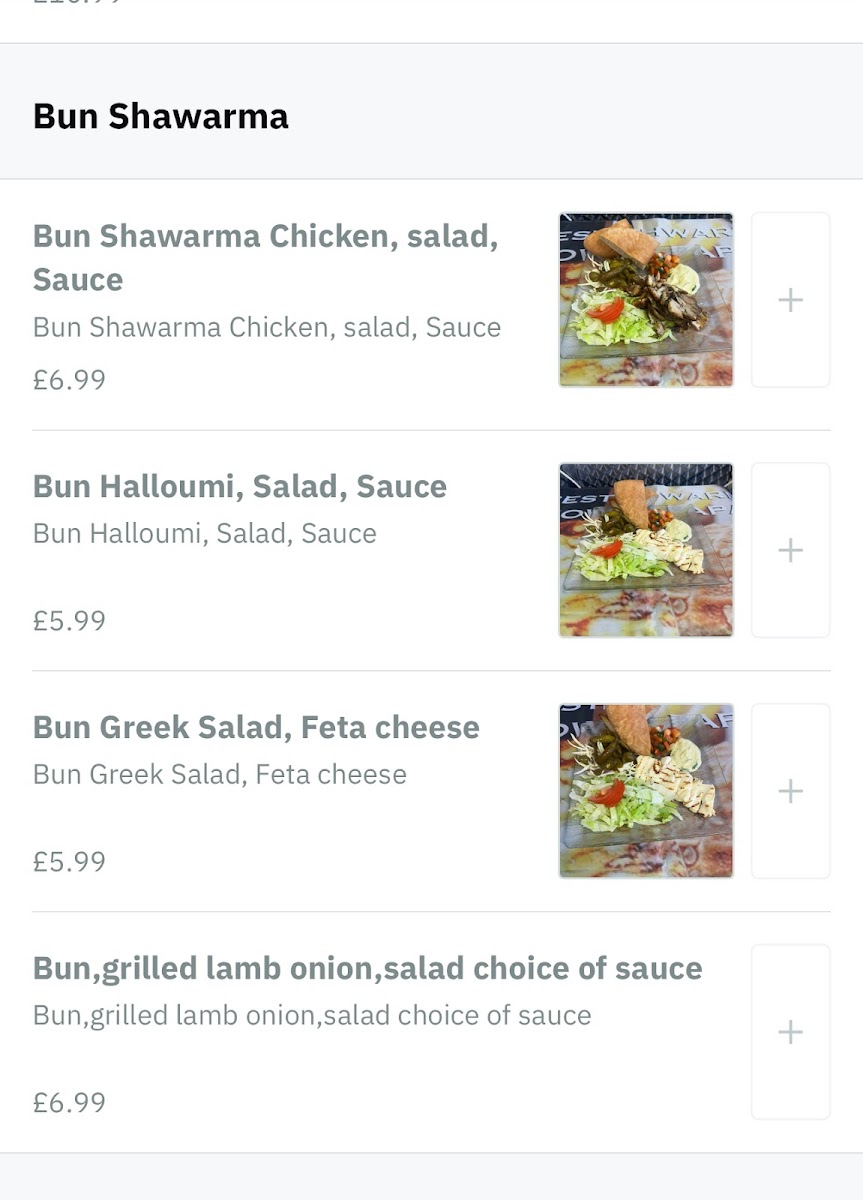Select Bun, grilled lamb onion item title
863x1200 pixels.
[x=367, y=968]
